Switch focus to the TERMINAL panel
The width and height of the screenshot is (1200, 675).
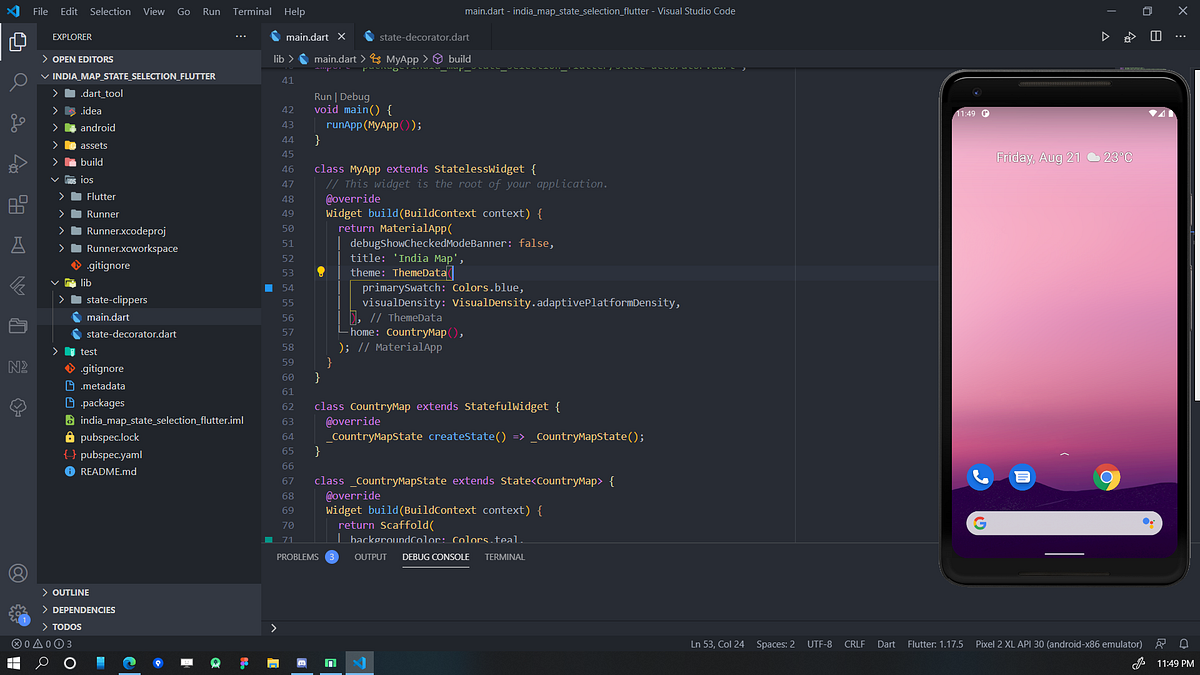click(504, 557)
